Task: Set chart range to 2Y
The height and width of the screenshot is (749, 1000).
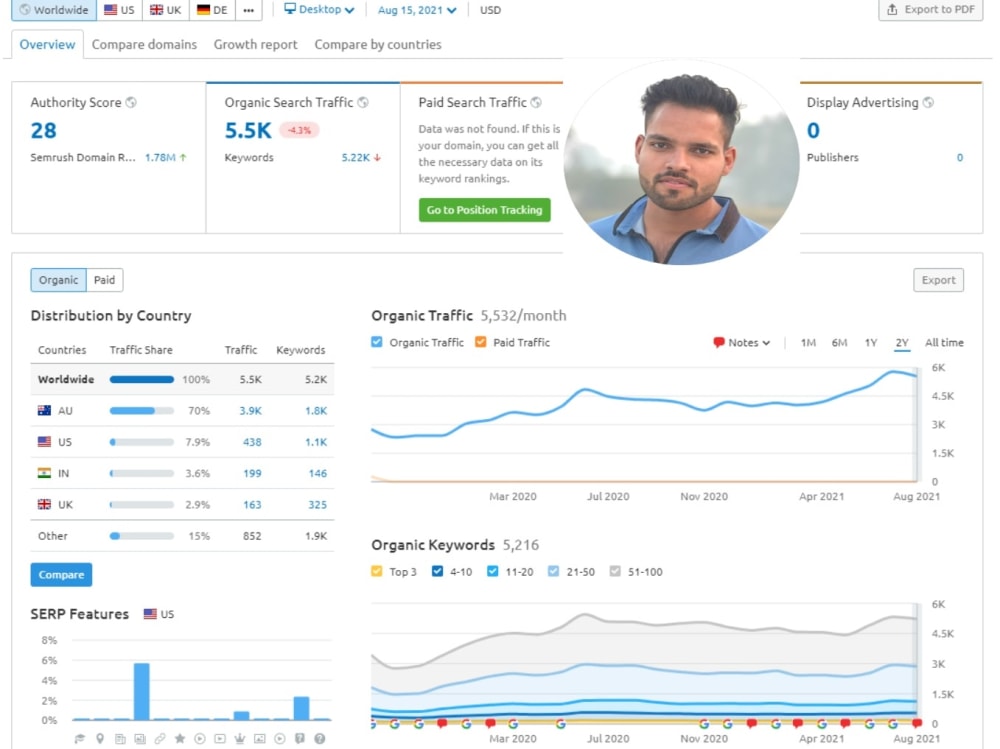Action: tap(902, 343)
